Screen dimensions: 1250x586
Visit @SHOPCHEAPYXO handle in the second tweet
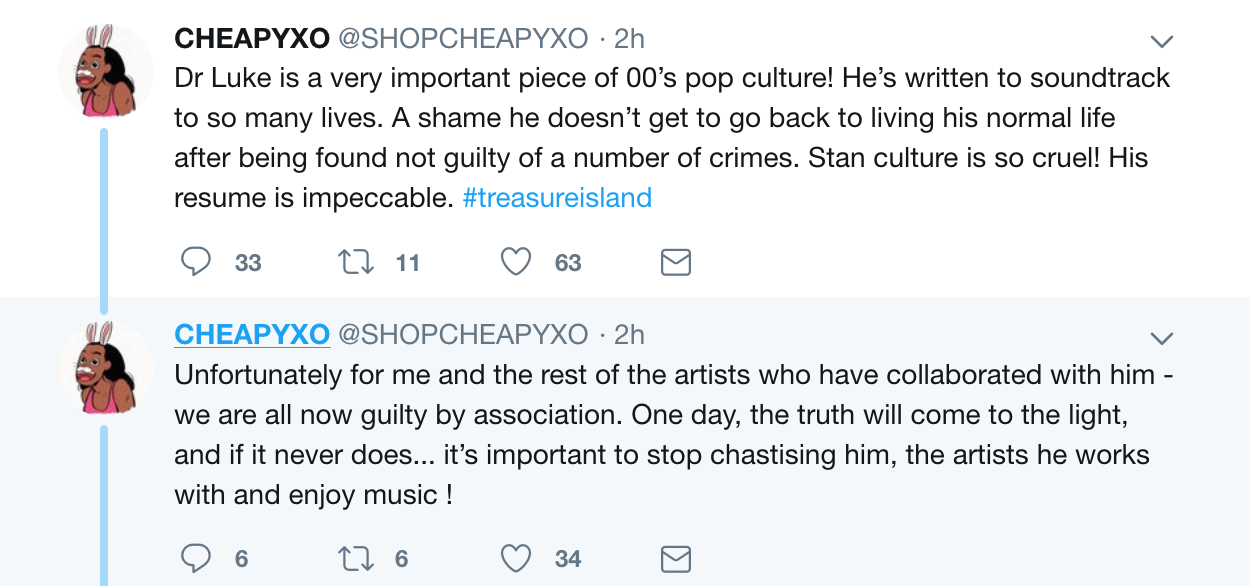click(x=463, y=333)
